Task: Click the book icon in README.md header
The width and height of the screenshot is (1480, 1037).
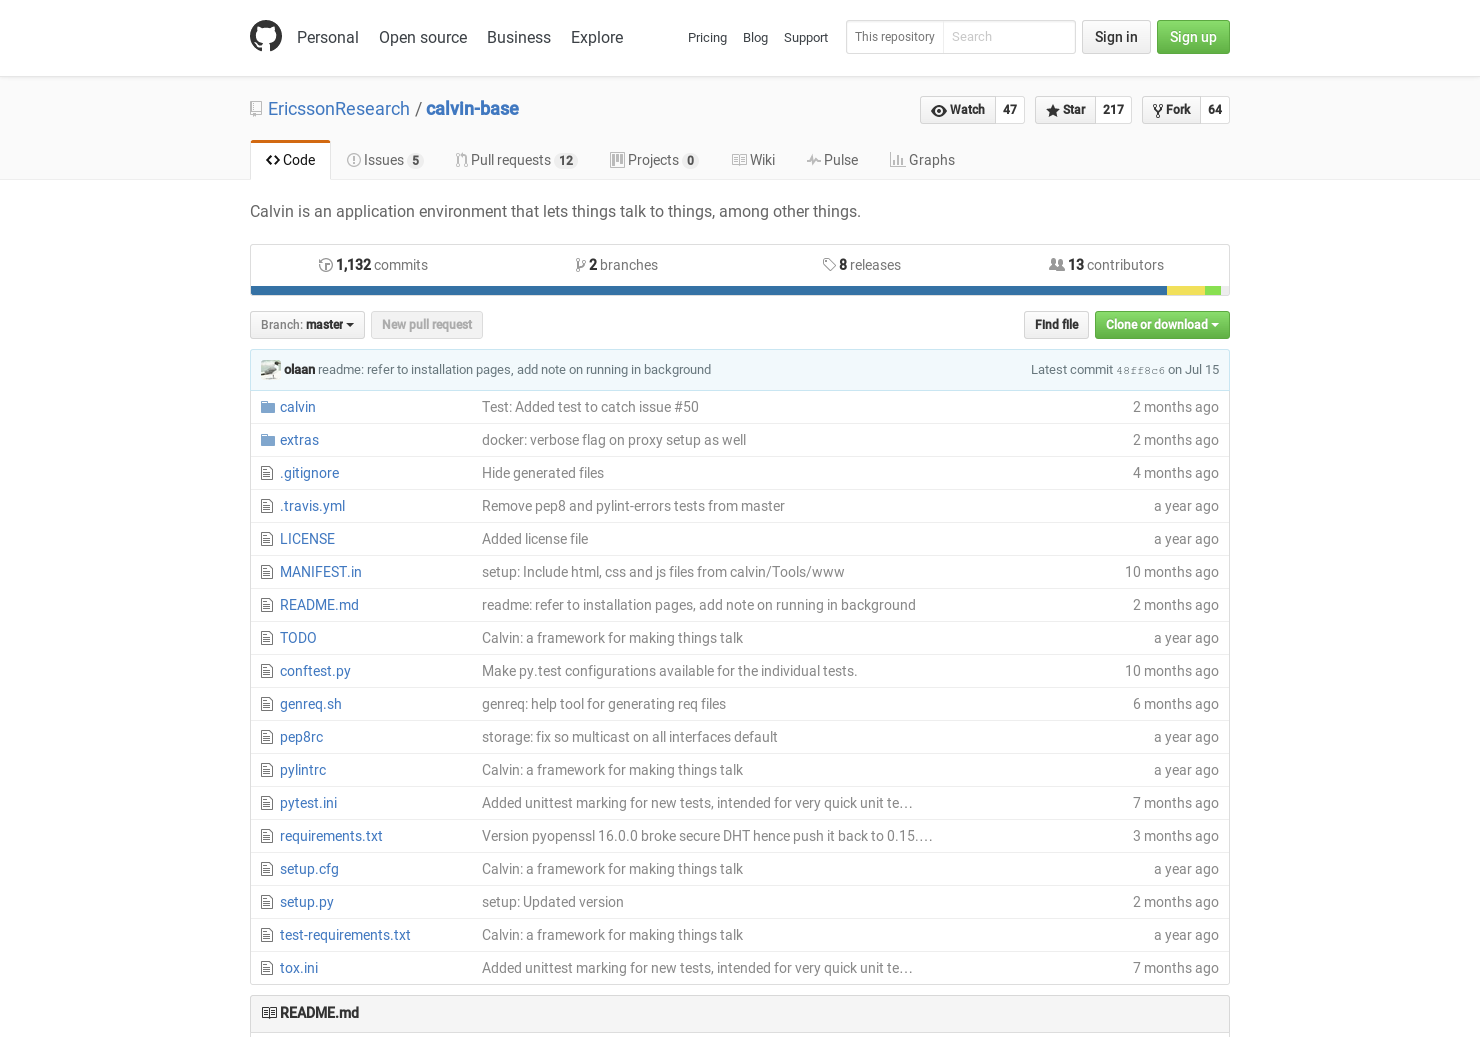Action: coord(269,1013)
